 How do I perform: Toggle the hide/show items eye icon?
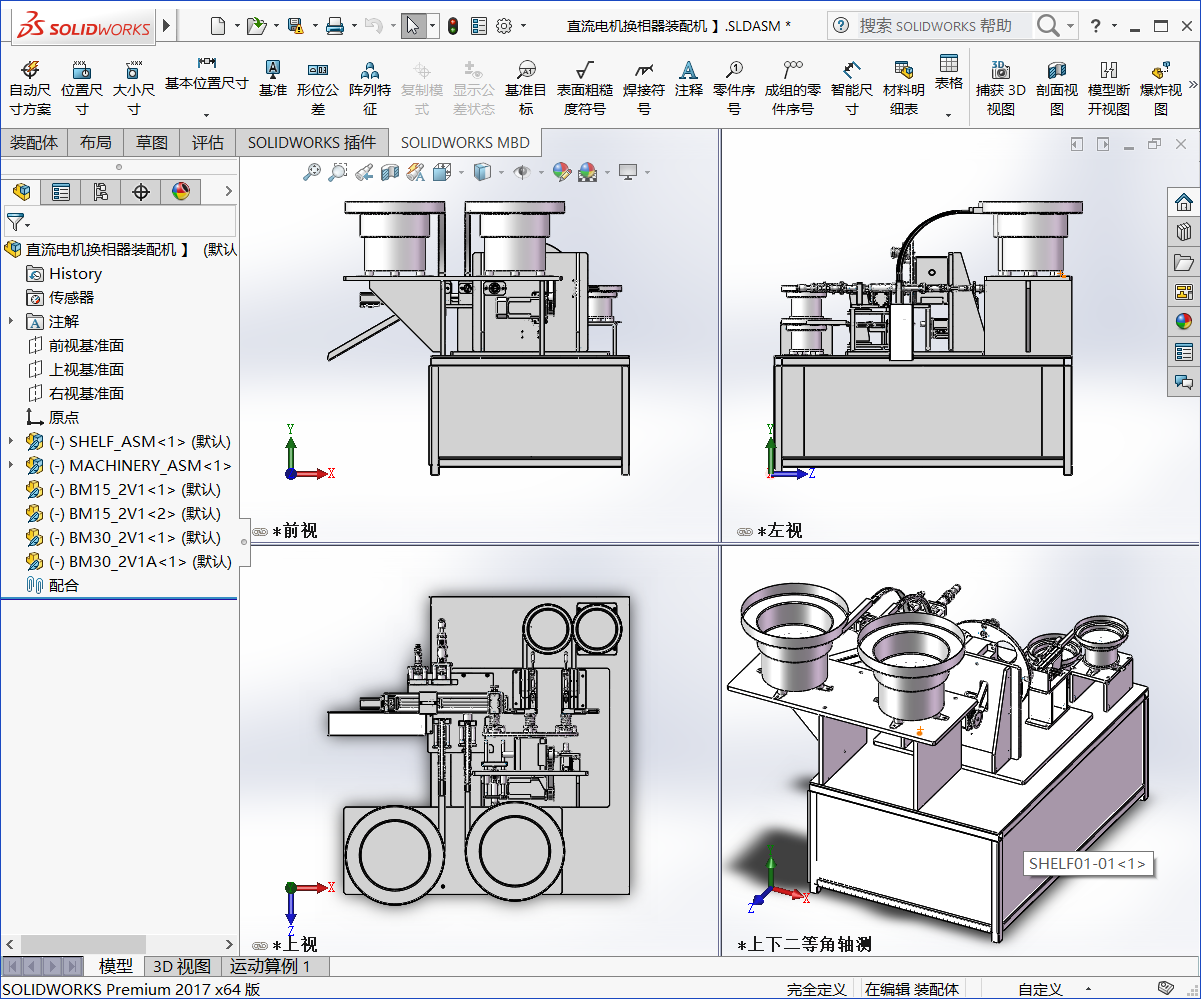(x=521, y=172)
